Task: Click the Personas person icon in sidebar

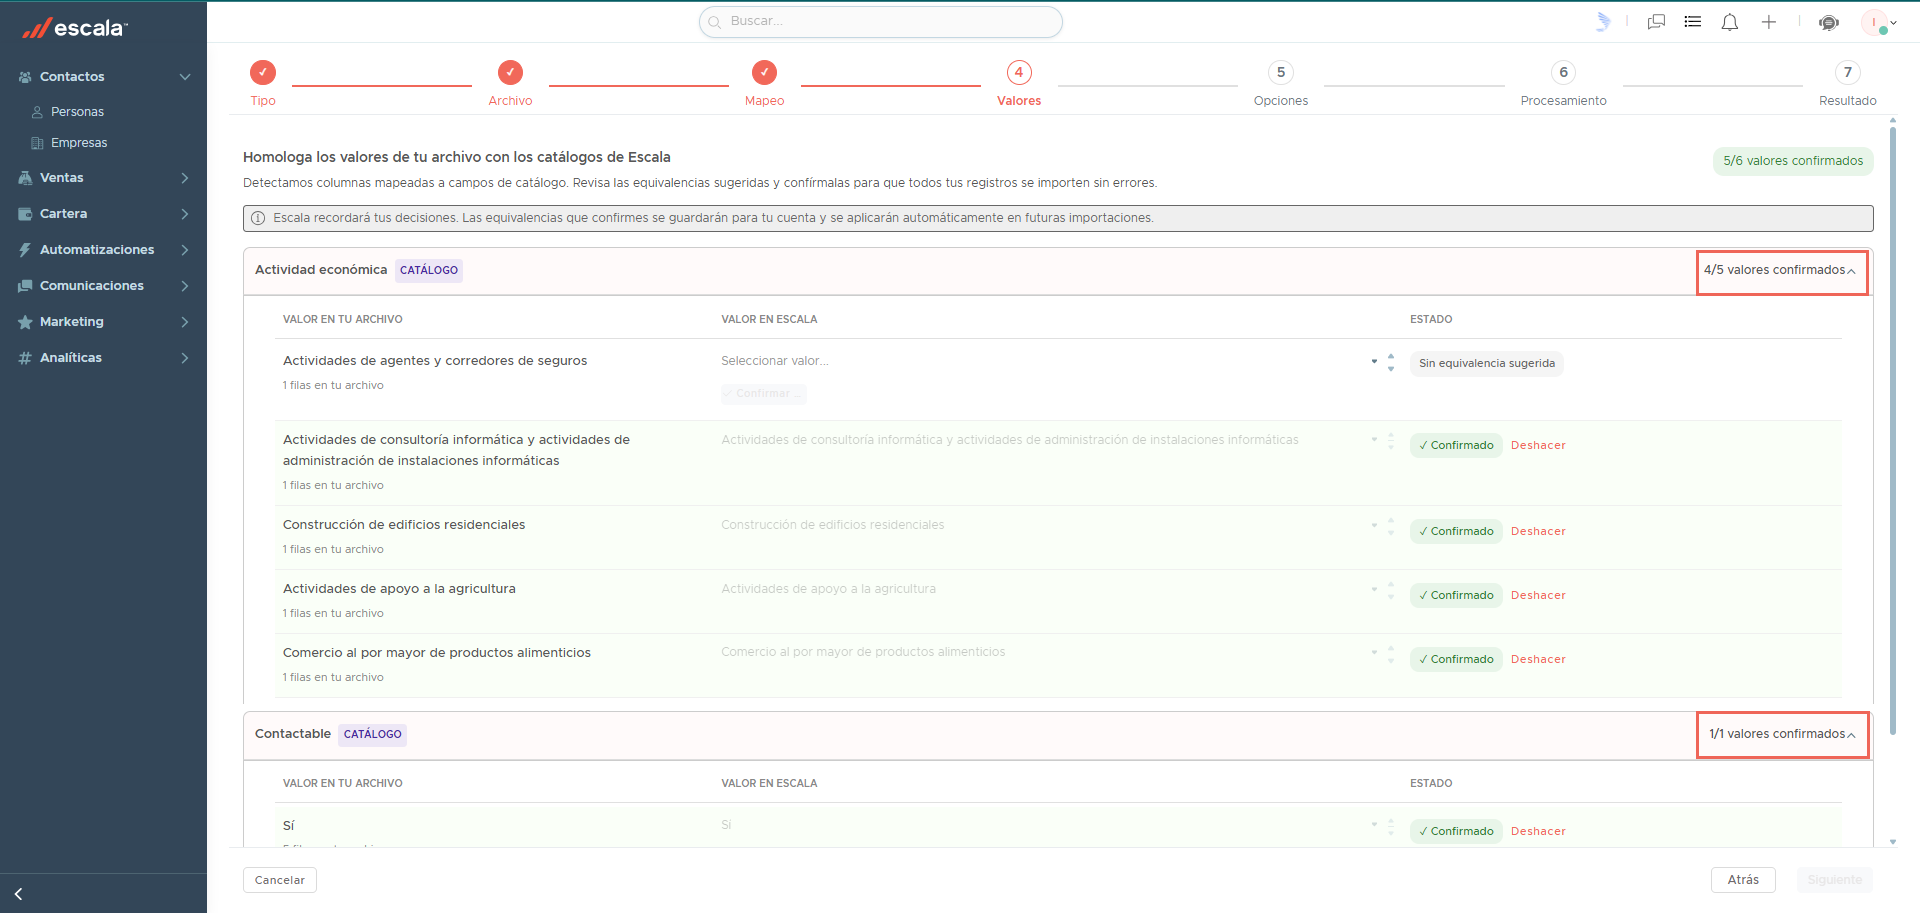Action: point(37,112)
